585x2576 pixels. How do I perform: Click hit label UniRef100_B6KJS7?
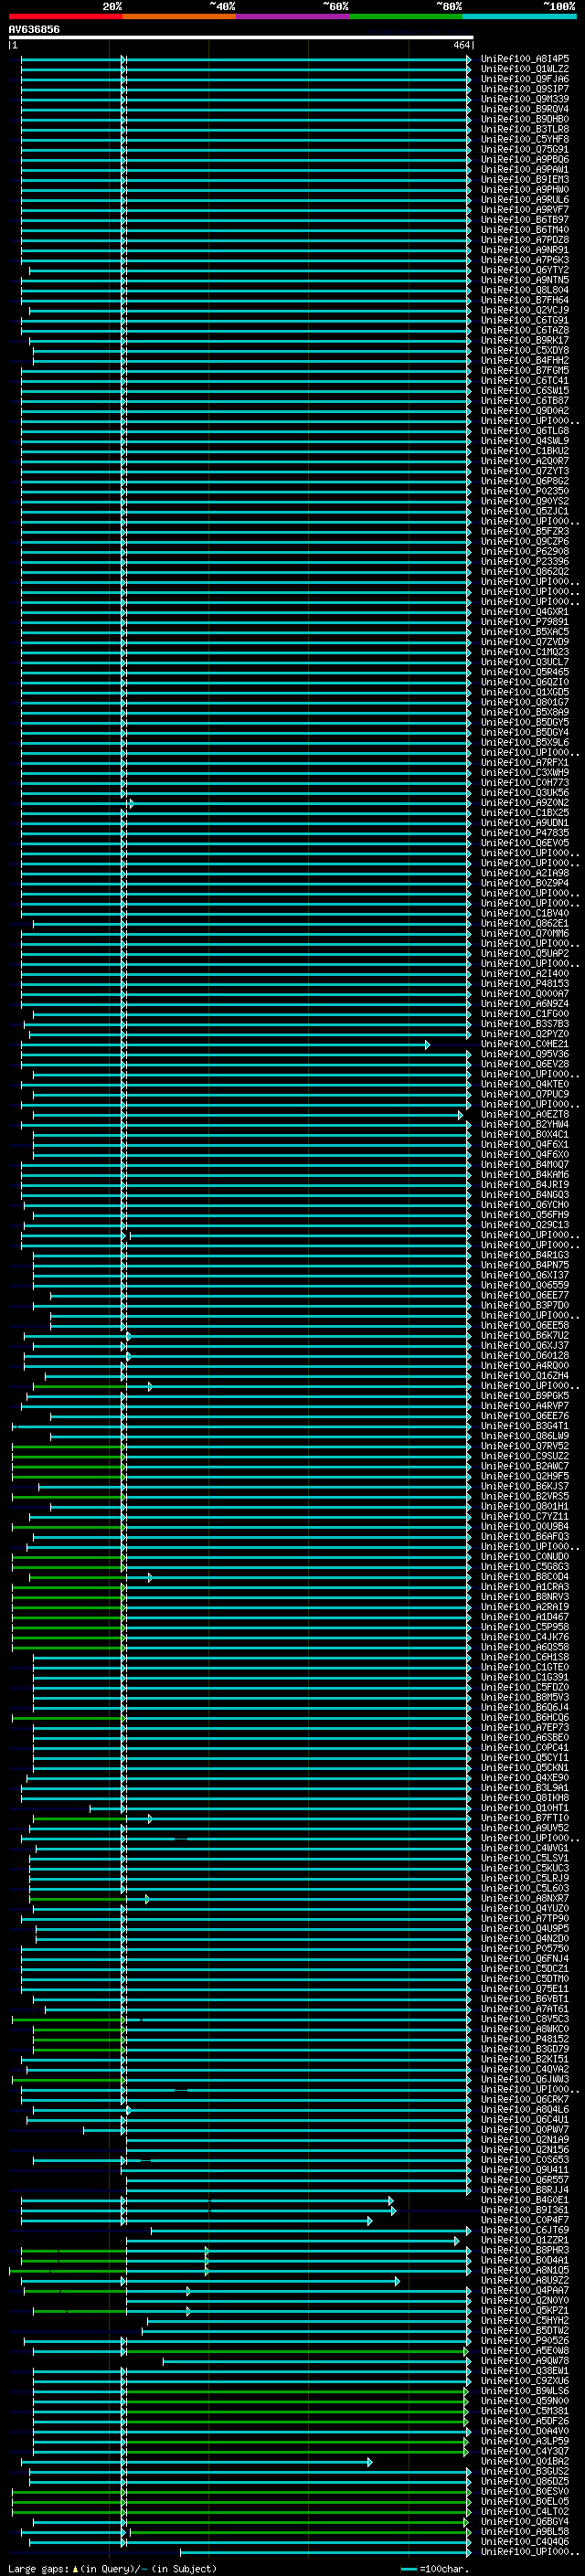pos(525,1486)
